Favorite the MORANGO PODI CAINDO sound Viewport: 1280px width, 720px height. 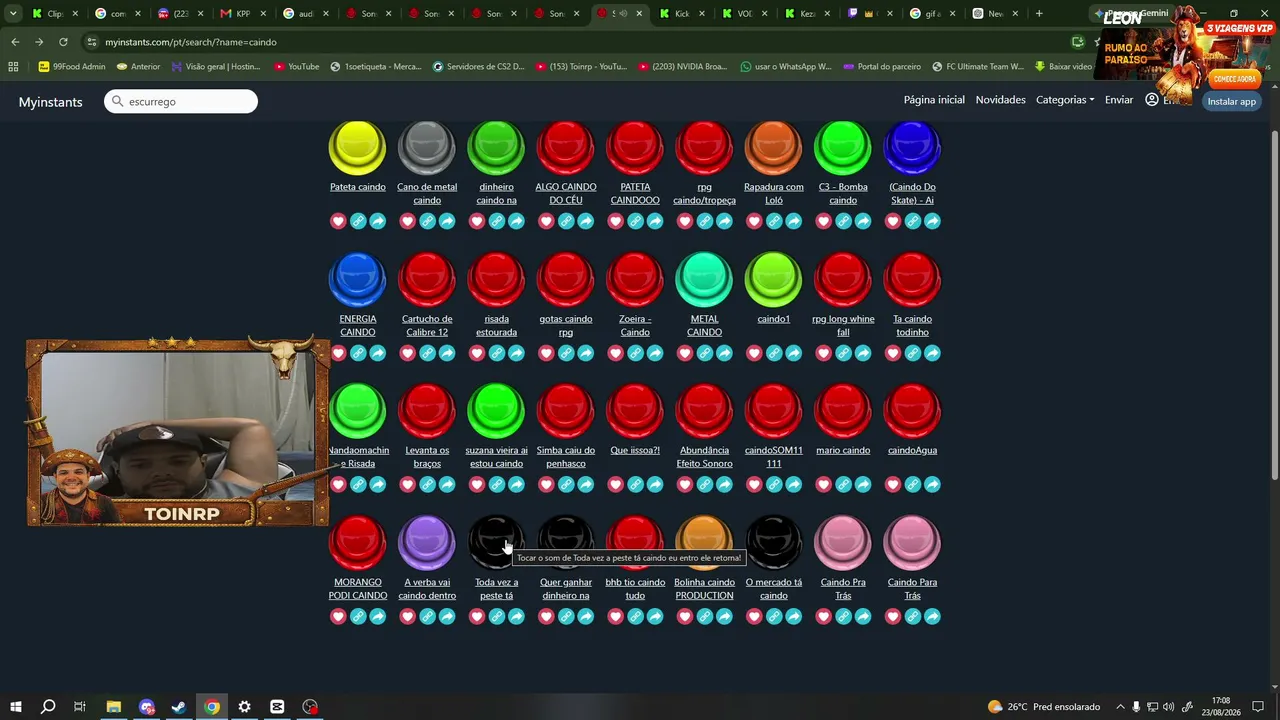[x=338, y=617]
